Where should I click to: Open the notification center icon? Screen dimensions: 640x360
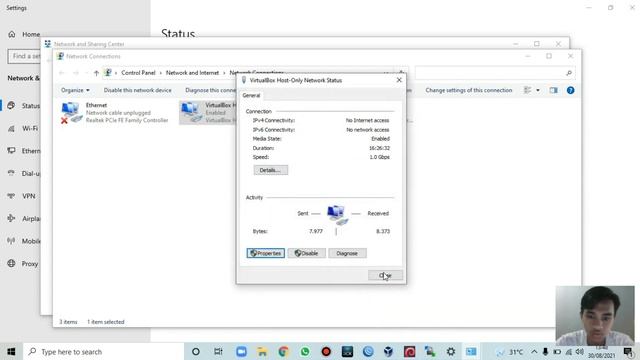628,351
